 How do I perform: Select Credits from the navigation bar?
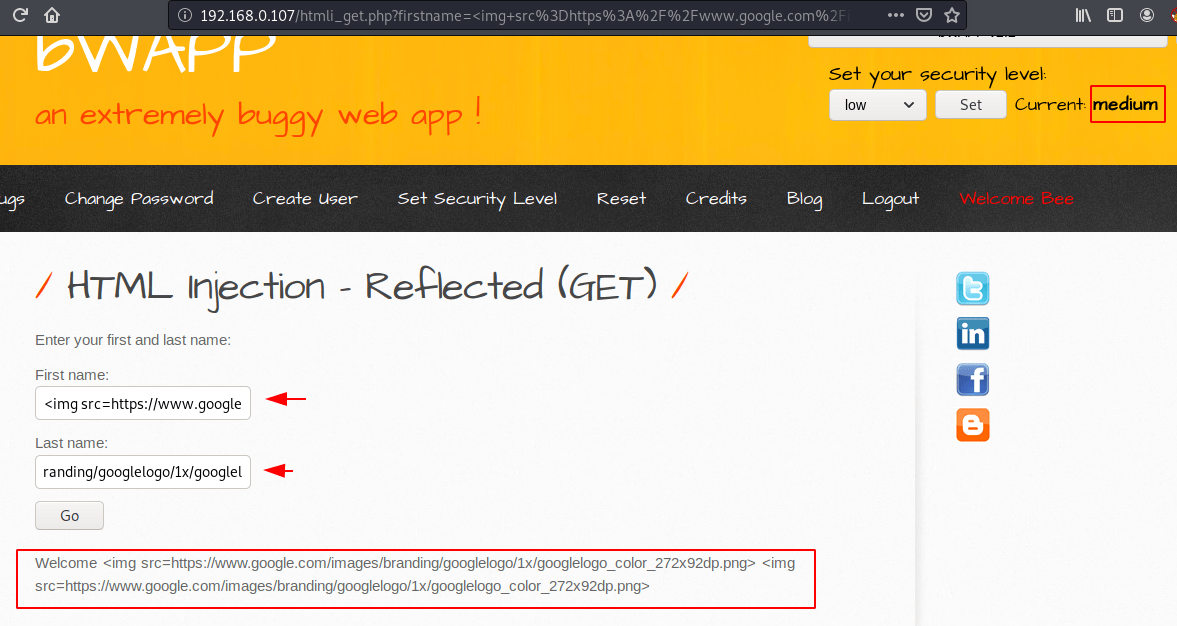(x=716, y=198)
